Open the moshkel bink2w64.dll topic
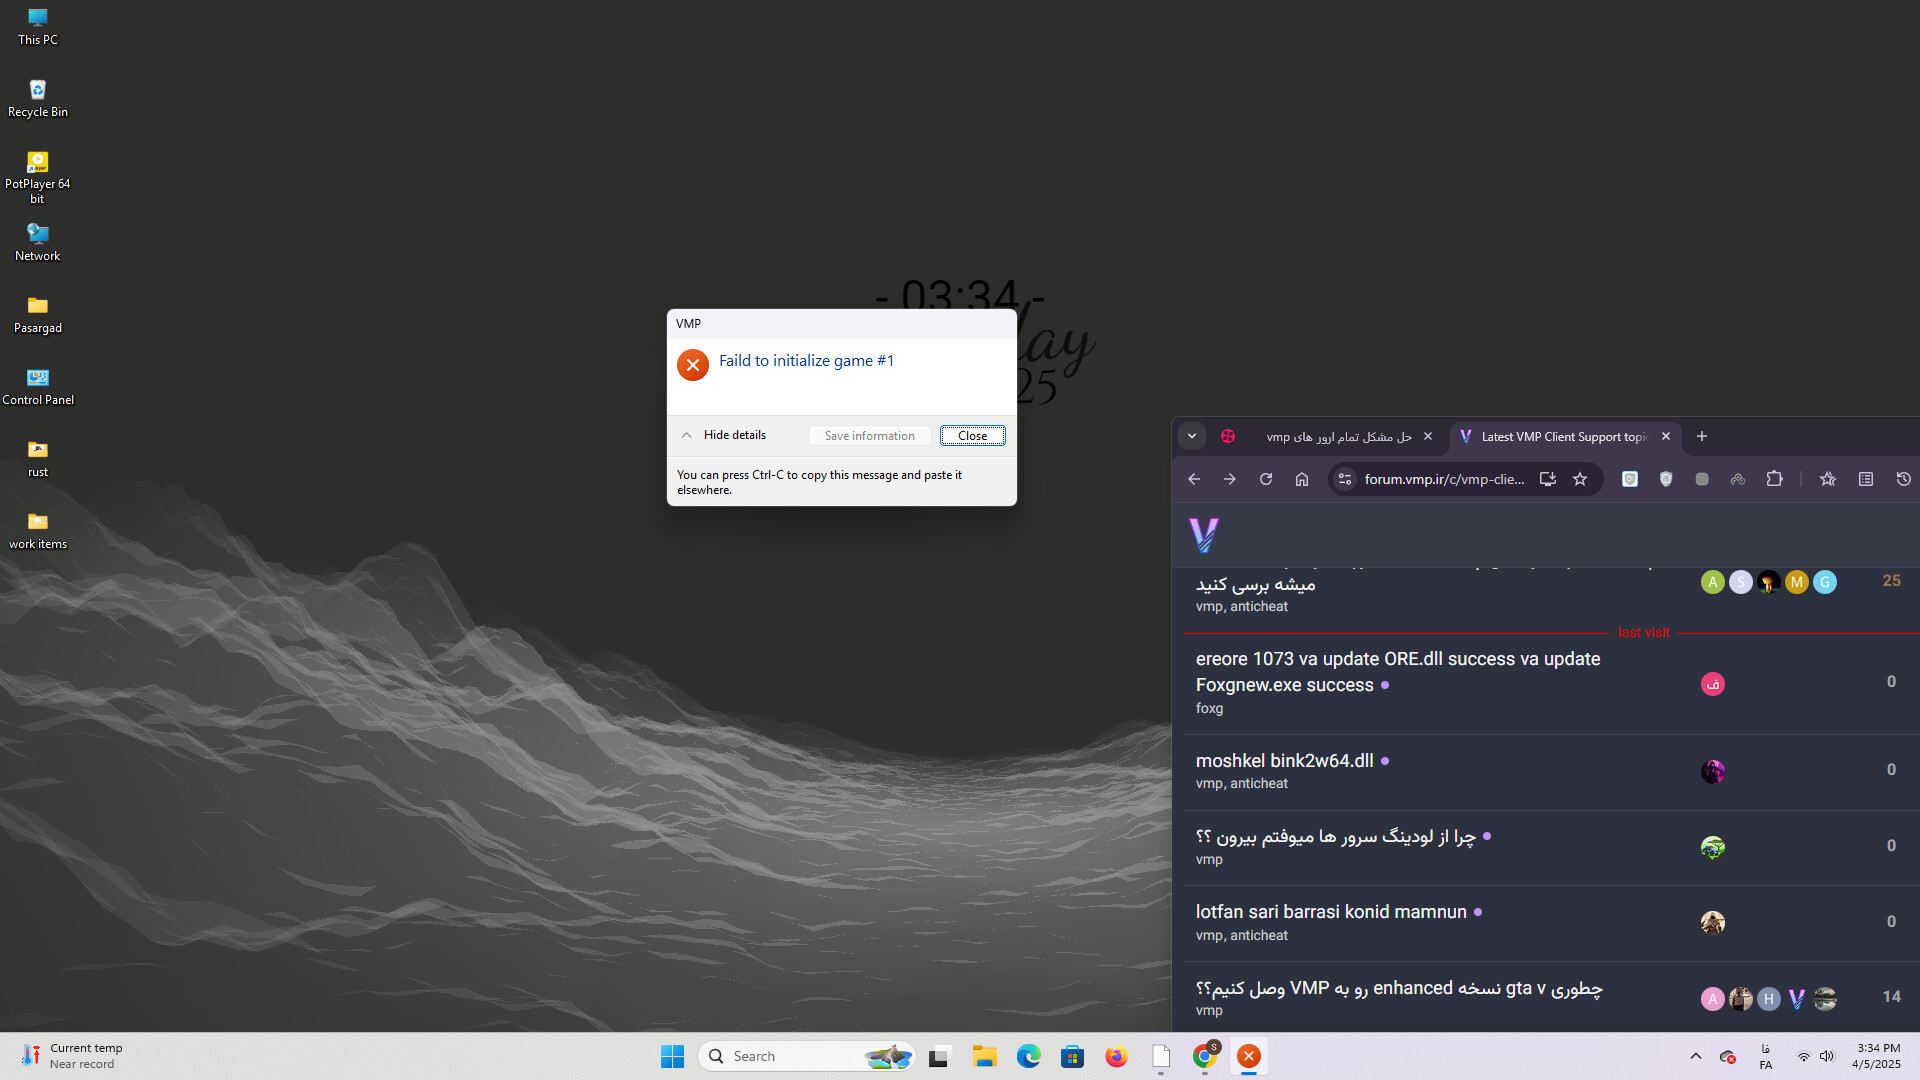The width and height of the screenshot is (1920, 1080). pos(1284,761)
